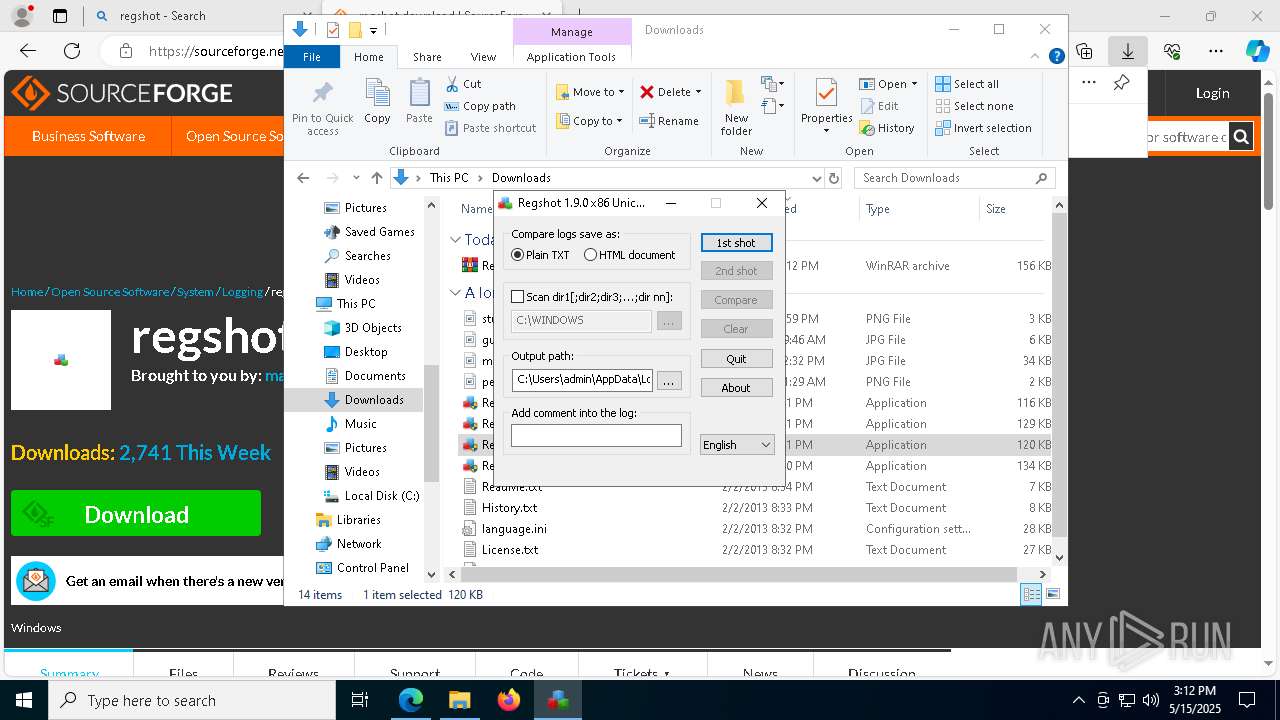Switch to details view in Explorer status bar
This screenshot has width=1280, height=720.
(1031, 594)
